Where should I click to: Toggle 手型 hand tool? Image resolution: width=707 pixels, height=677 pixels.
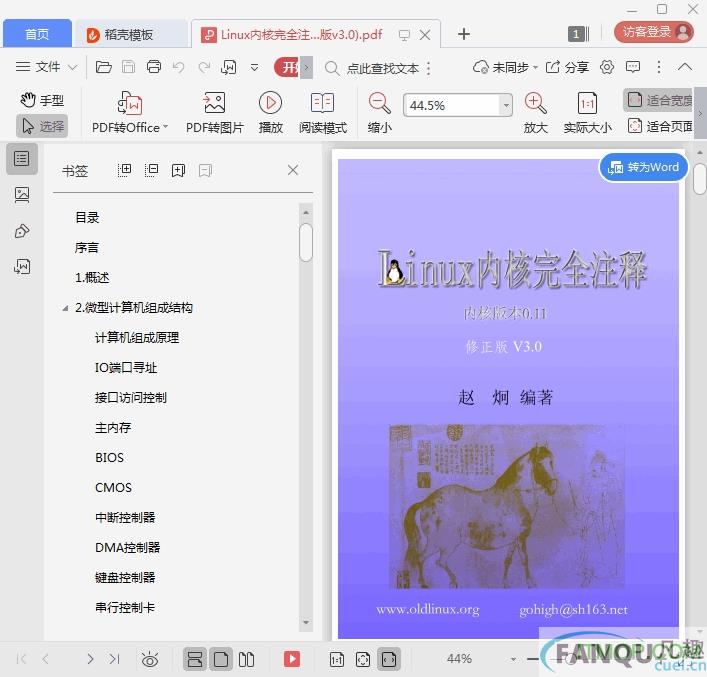pos(42,100)
